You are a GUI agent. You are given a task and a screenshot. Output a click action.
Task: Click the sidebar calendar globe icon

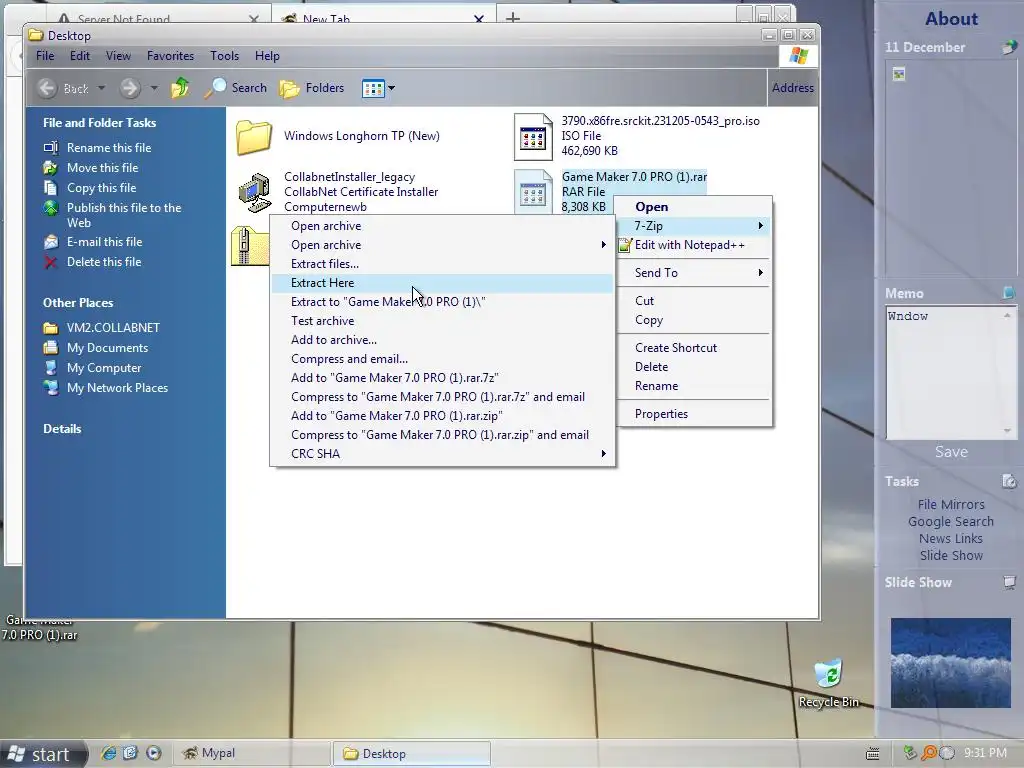[1009, 47]
